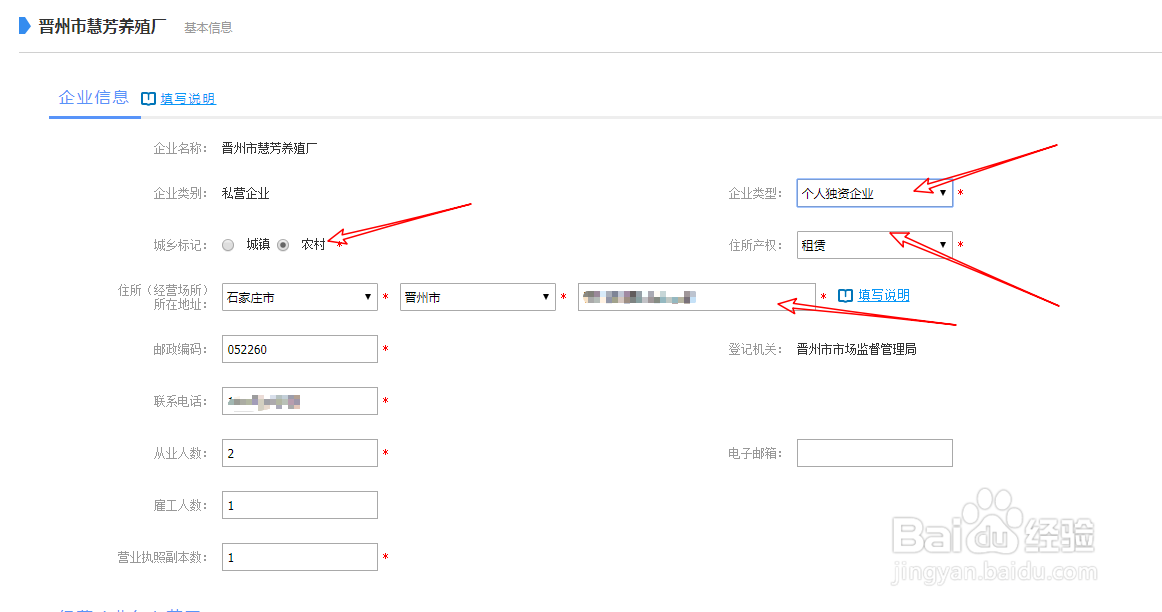
Task: Click the 登记机关 field label
Action: 755,349
